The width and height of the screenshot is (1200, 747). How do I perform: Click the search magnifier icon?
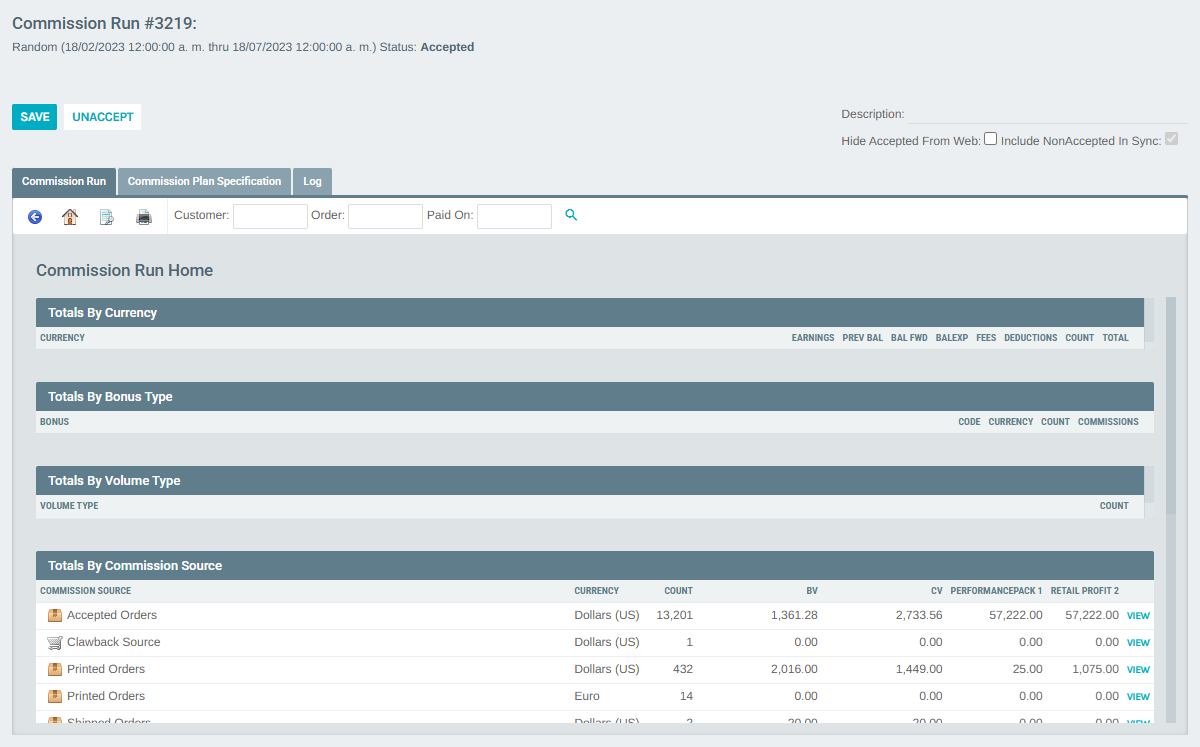click(571, 215)
